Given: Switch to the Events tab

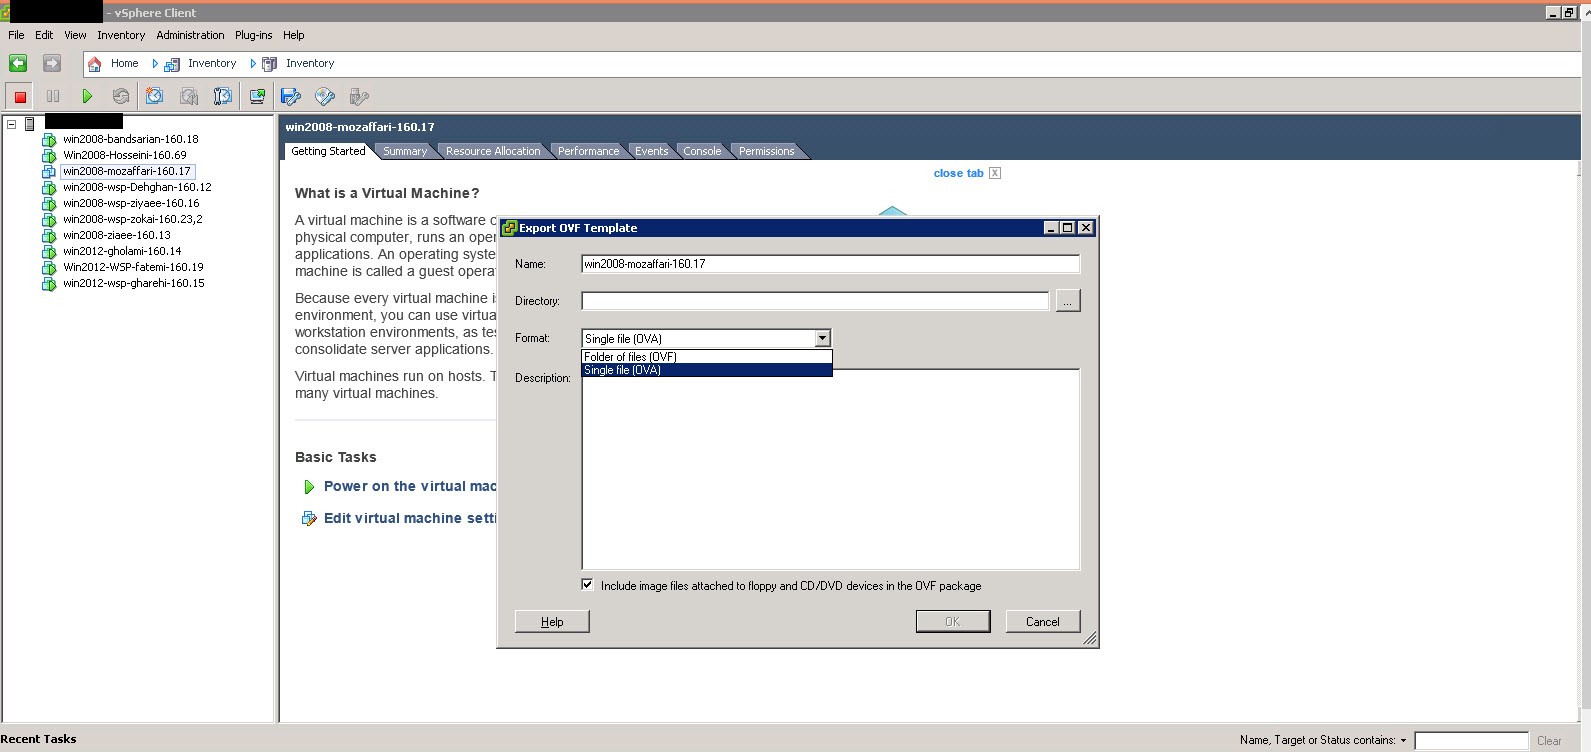Looking at the screenshot, I should [x=651, y=151].
